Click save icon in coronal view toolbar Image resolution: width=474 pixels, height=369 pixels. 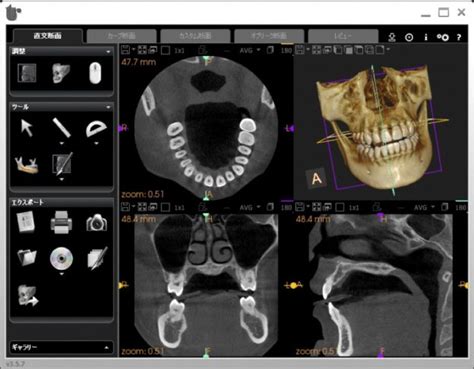click(125, 207)
